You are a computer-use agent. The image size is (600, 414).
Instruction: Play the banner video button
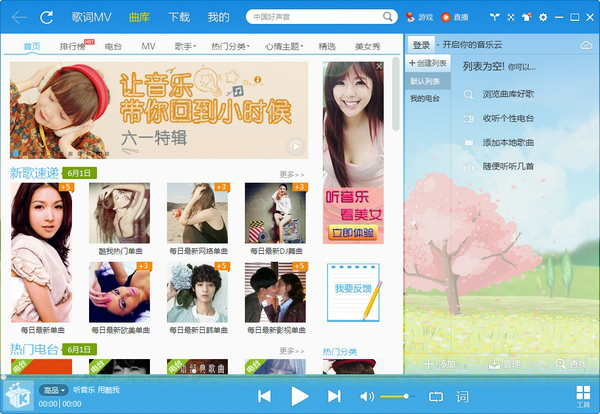click(296, 147)
